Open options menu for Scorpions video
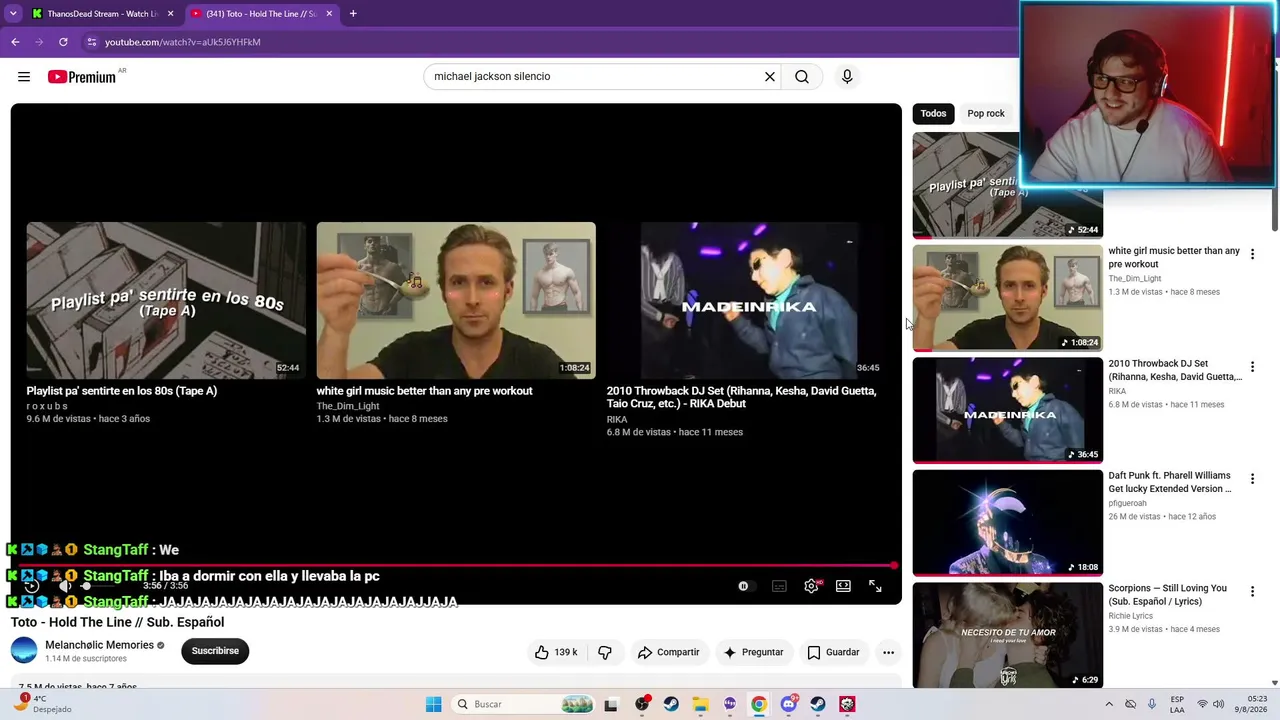 (1252, 592)
